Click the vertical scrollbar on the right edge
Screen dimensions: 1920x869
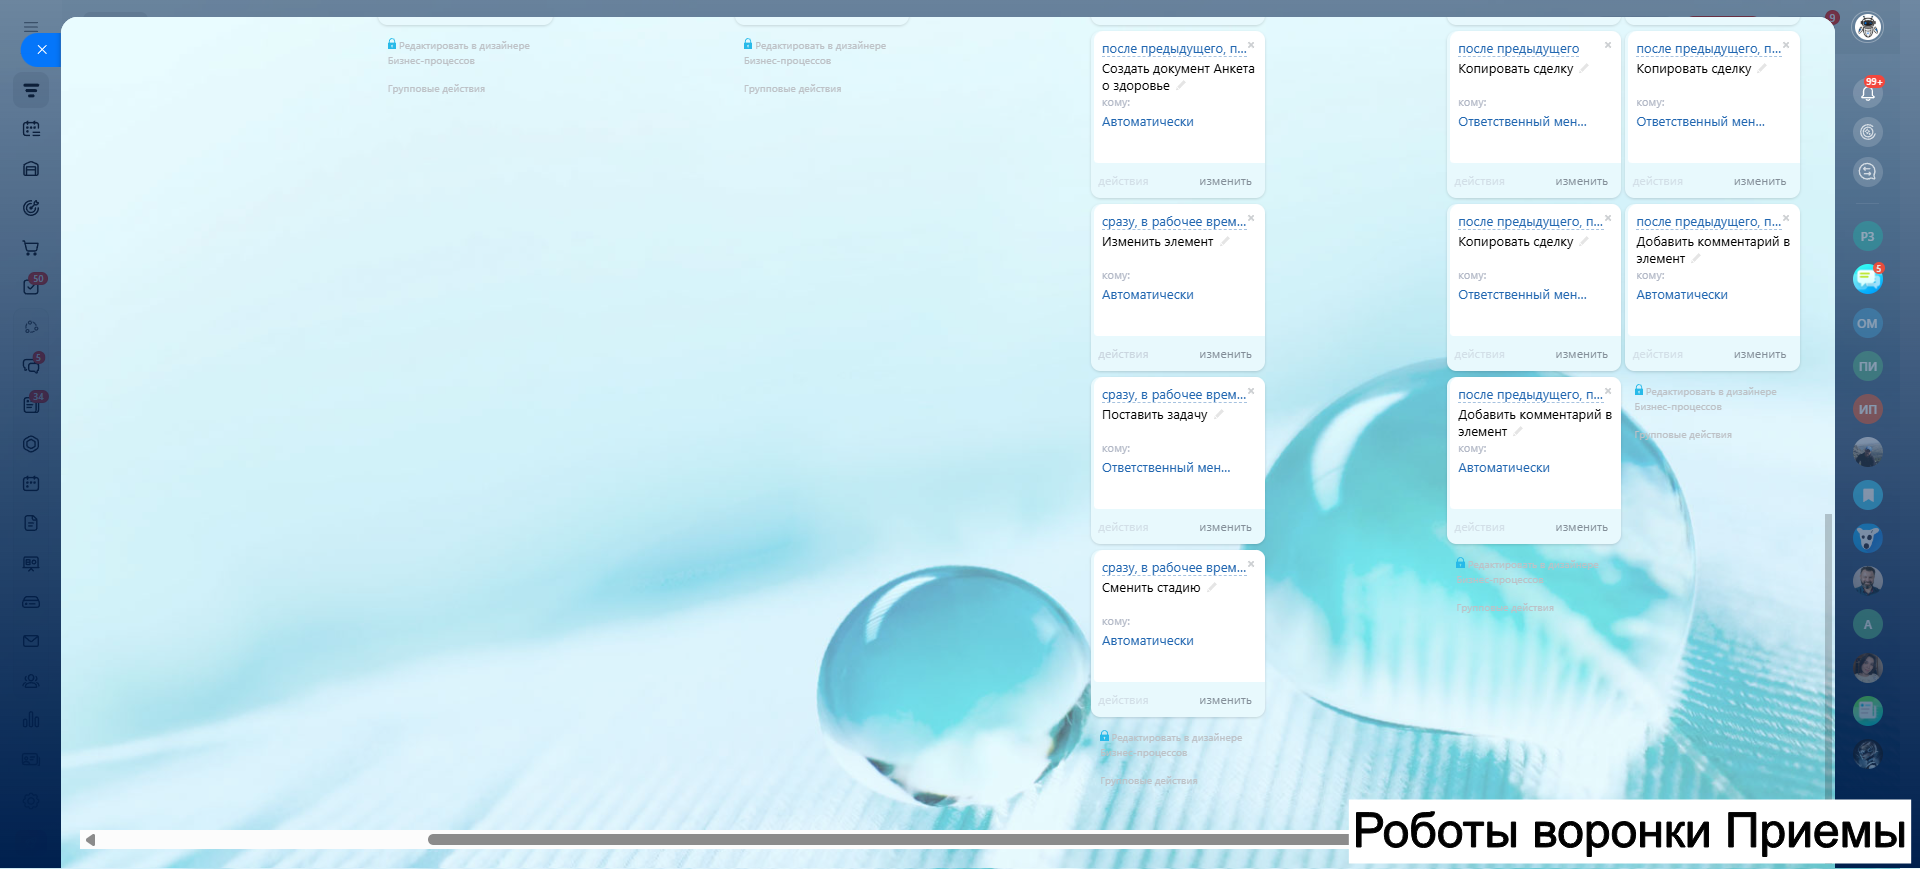(x=1828, y=655)
